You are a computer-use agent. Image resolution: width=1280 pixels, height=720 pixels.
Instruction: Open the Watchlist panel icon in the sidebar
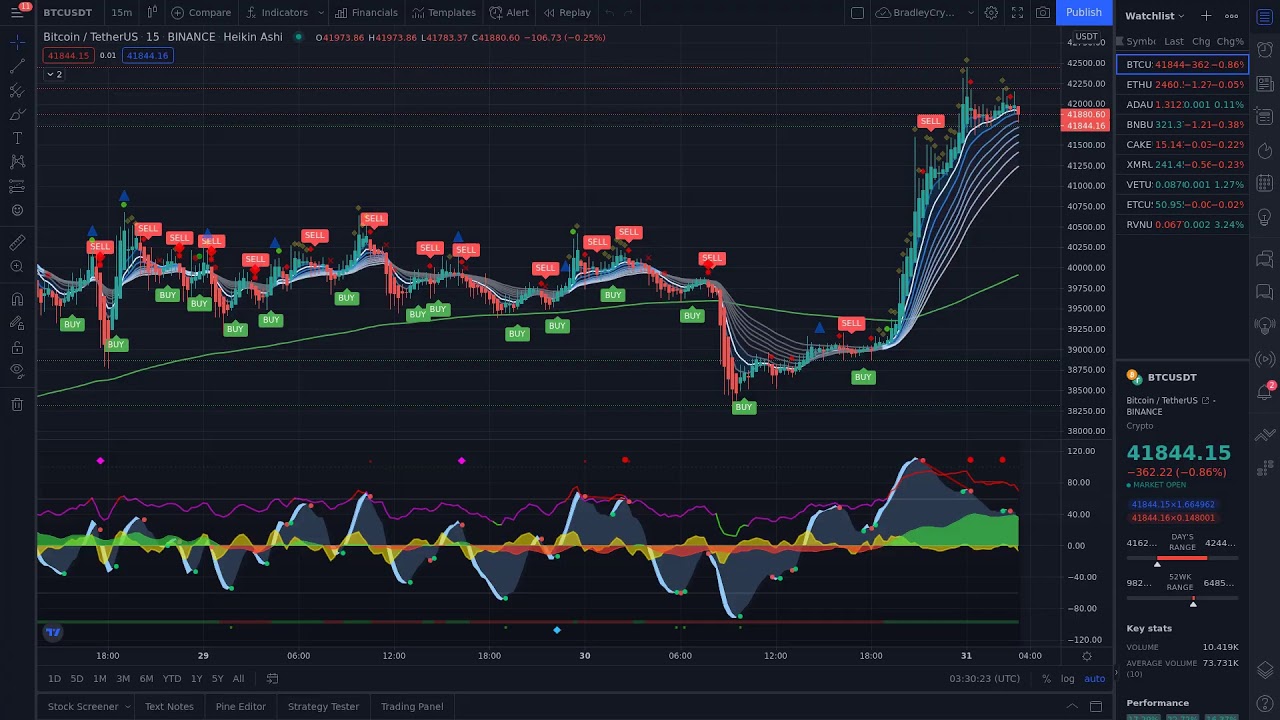[1265, 16]
